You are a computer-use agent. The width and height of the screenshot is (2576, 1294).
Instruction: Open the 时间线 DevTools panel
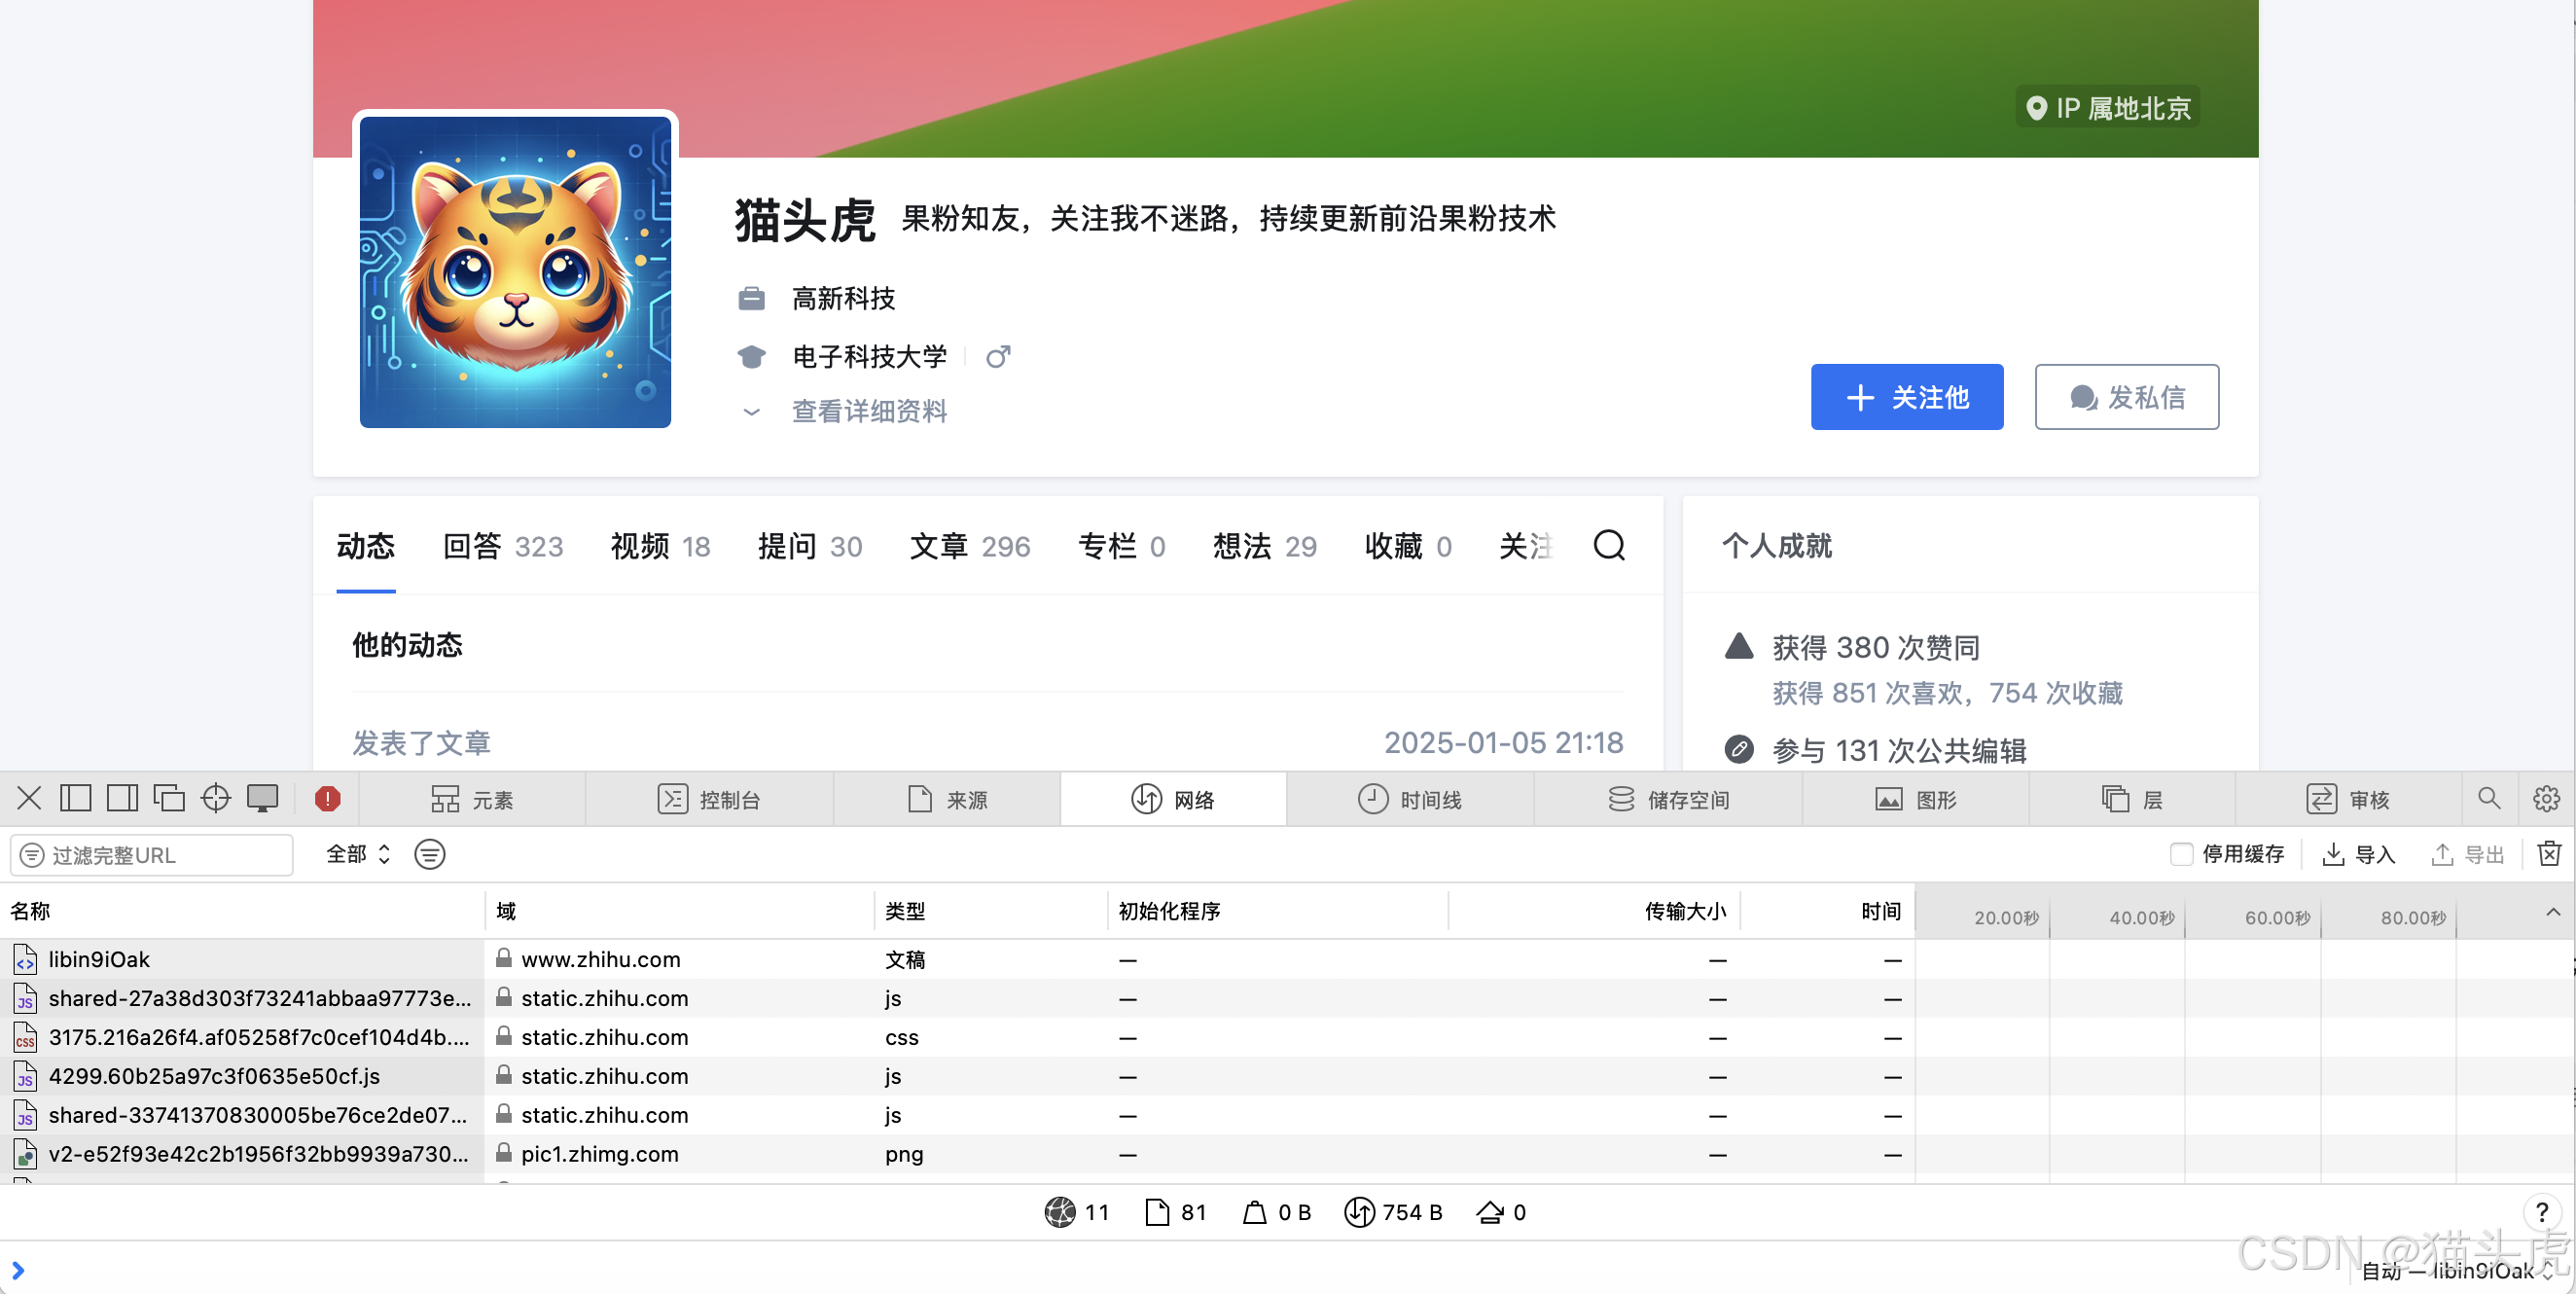coord(1411,798)
